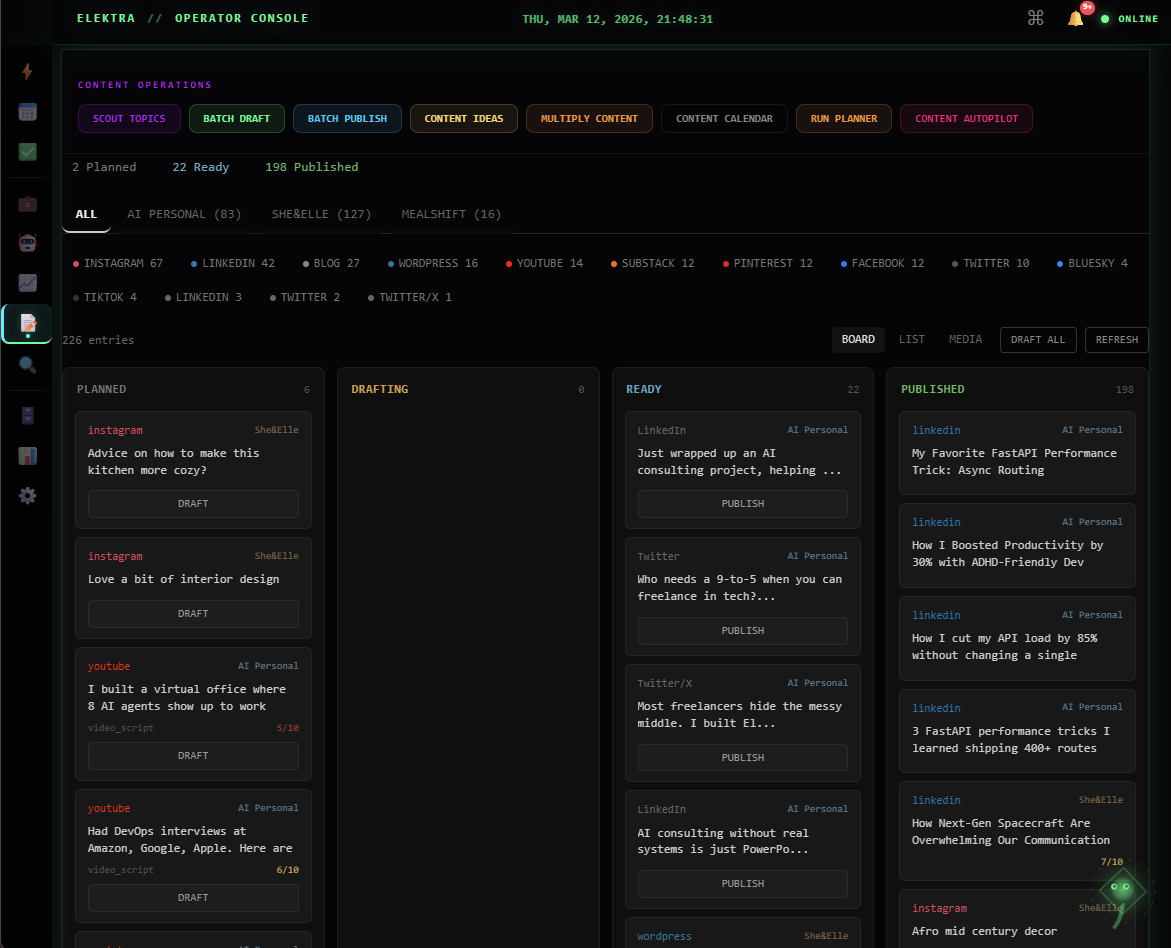The height and width of the screenshot is (948, 1171).
Task: Click the ONLINE status indicator
Action: 1129,18
